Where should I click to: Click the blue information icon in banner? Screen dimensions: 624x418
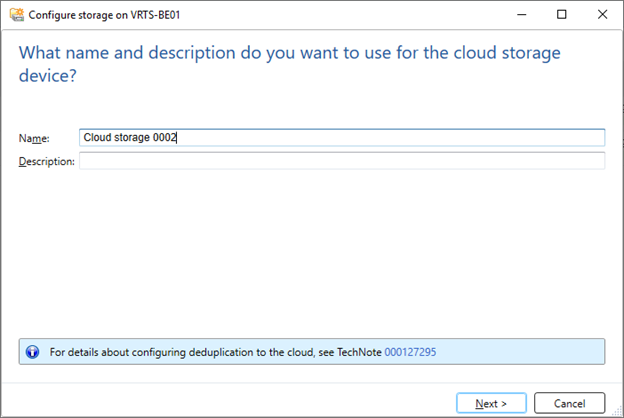click(x=32, y=352)
